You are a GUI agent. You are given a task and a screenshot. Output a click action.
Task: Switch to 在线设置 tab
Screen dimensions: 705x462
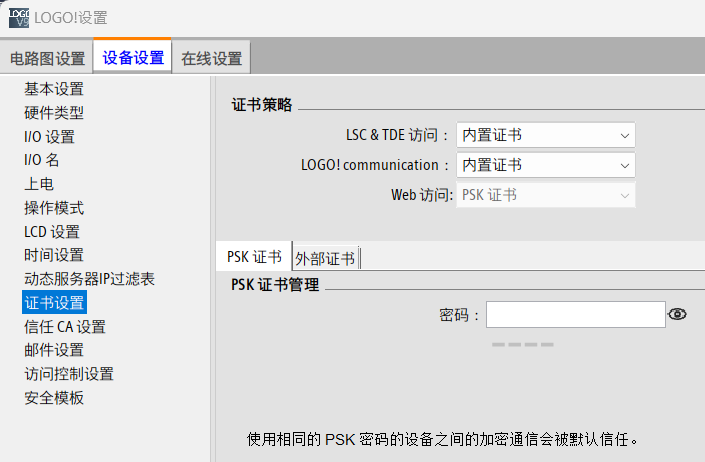point(212,58)
